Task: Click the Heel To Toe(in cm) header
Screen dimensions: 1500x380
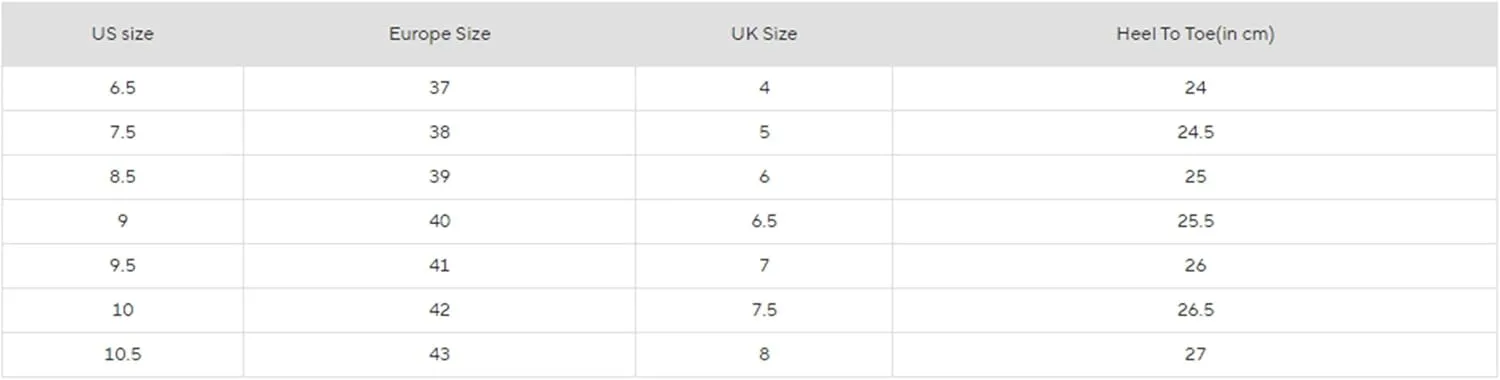Action: (x=1195, y=34)
